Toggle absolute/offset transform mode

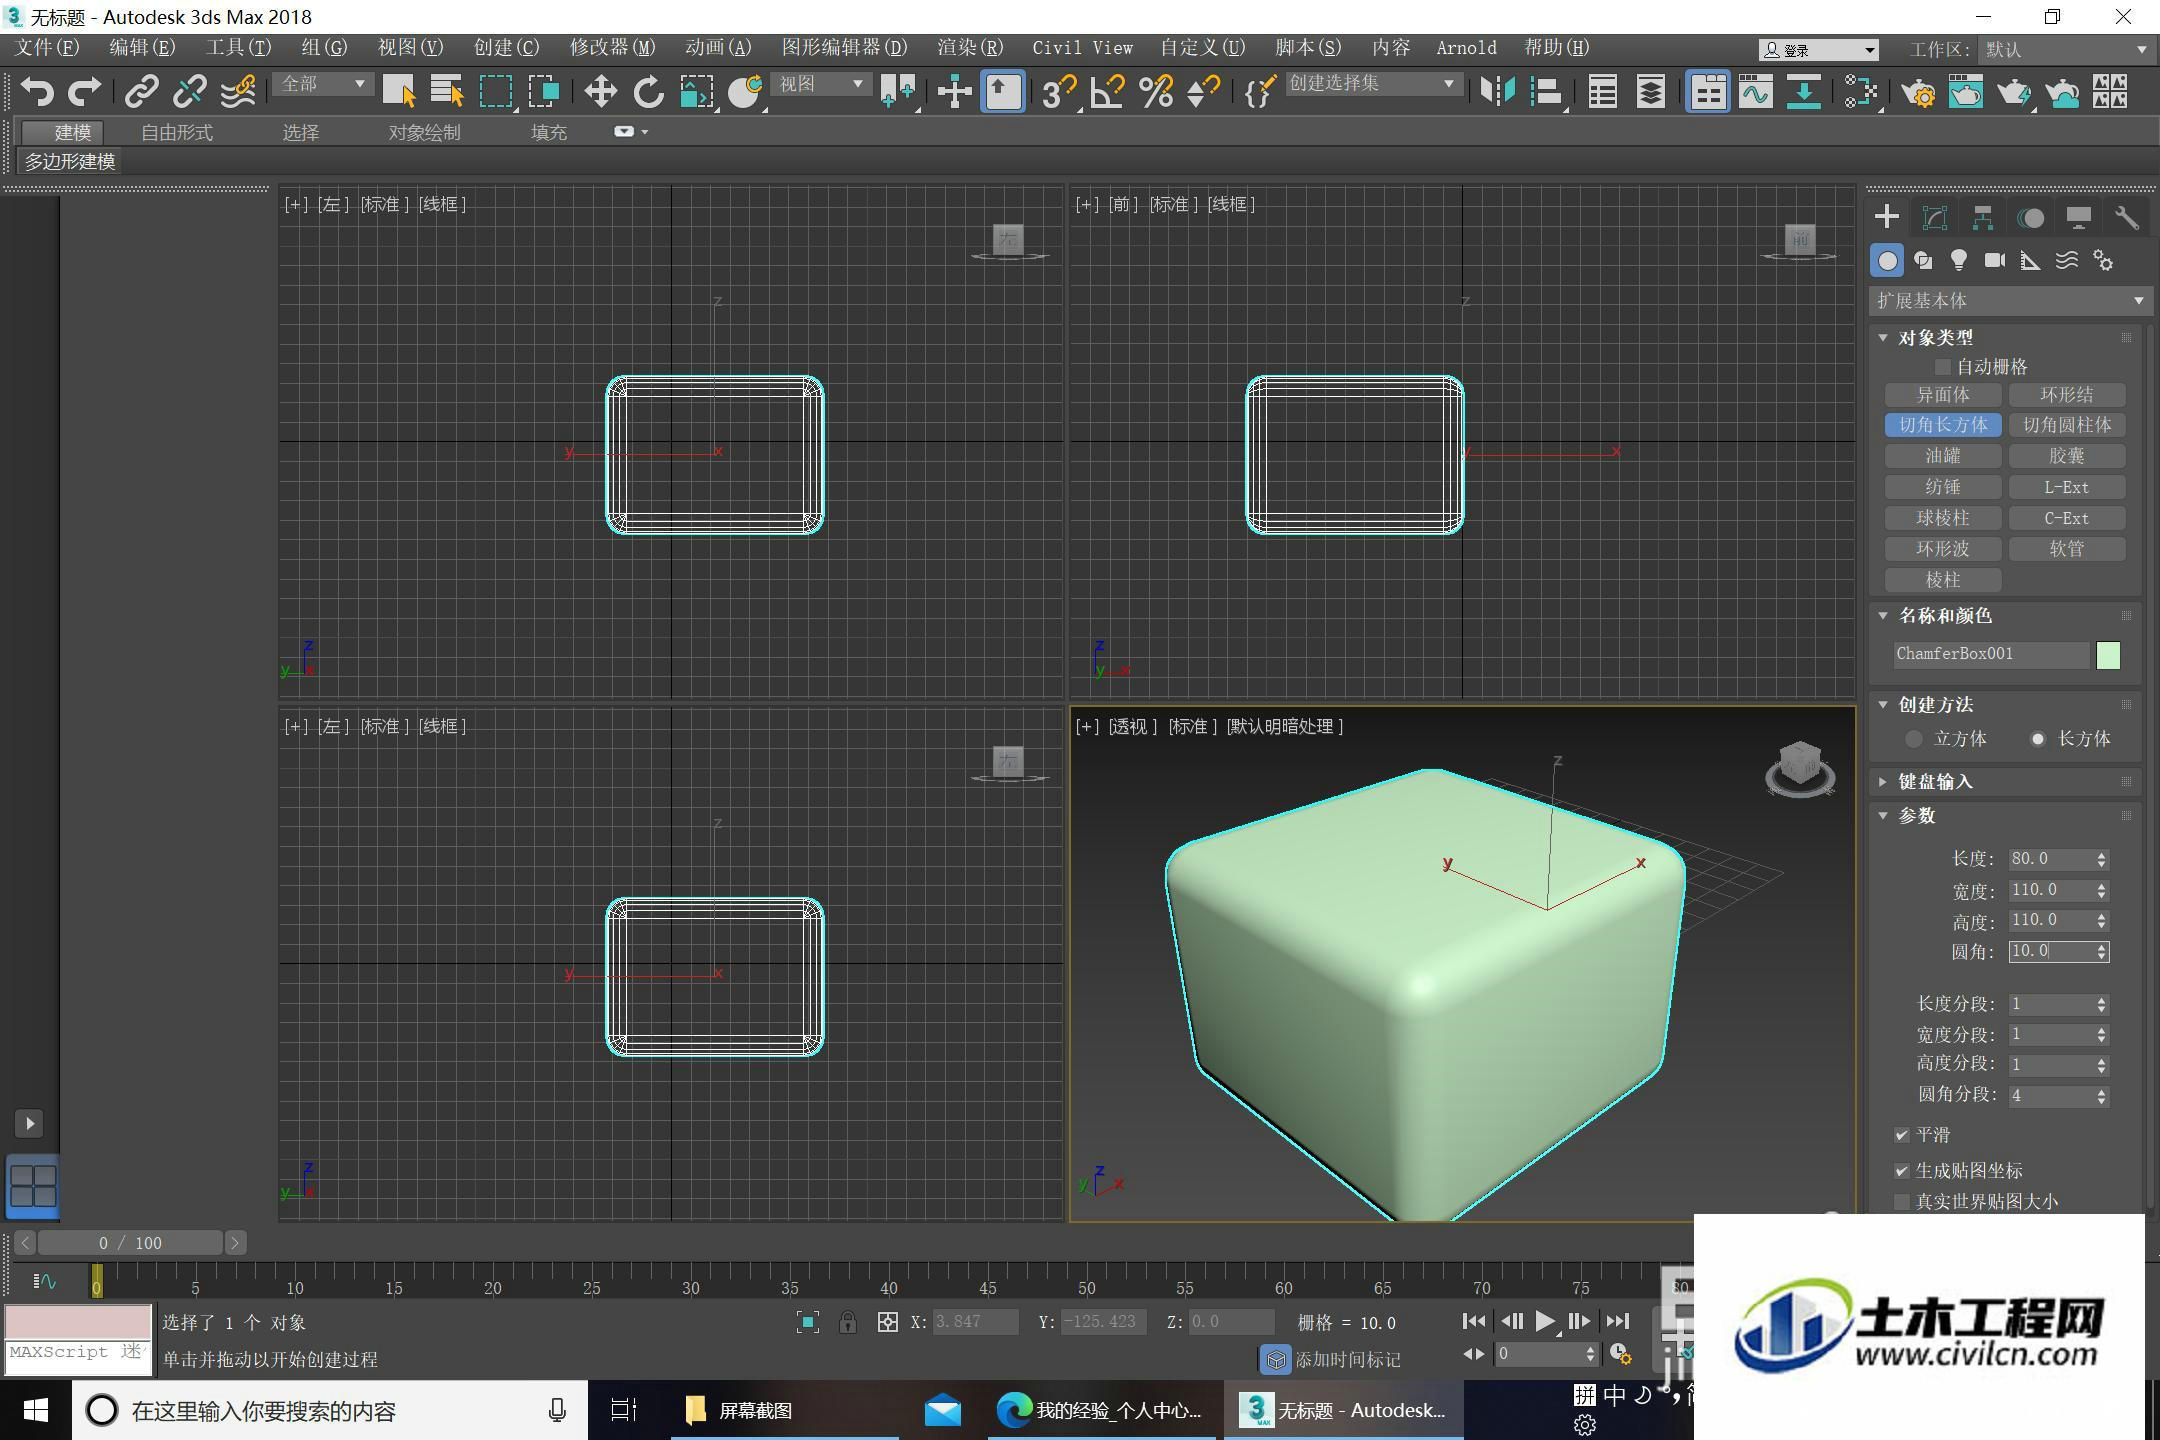point(887,1322)
